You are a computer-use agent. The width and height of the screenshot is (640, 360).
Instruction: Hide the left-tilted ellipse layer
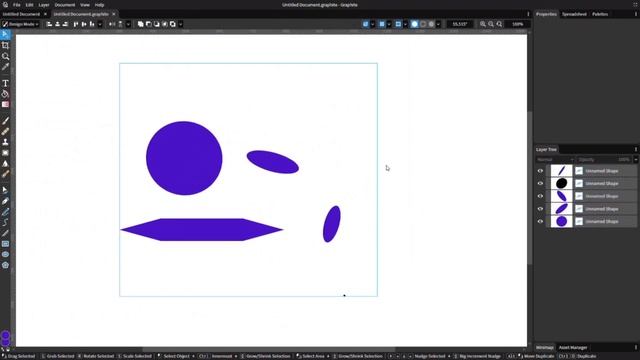(540, 196)
